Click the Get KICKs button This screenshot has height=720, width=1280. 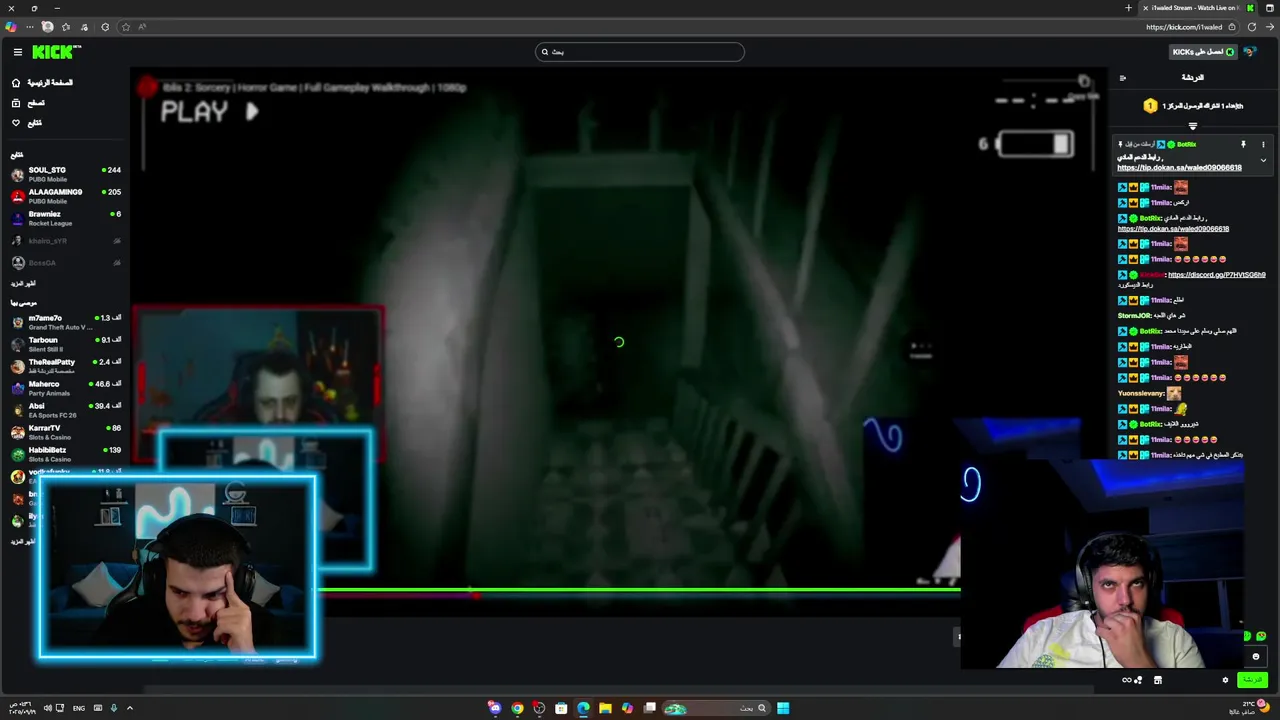1203,52
